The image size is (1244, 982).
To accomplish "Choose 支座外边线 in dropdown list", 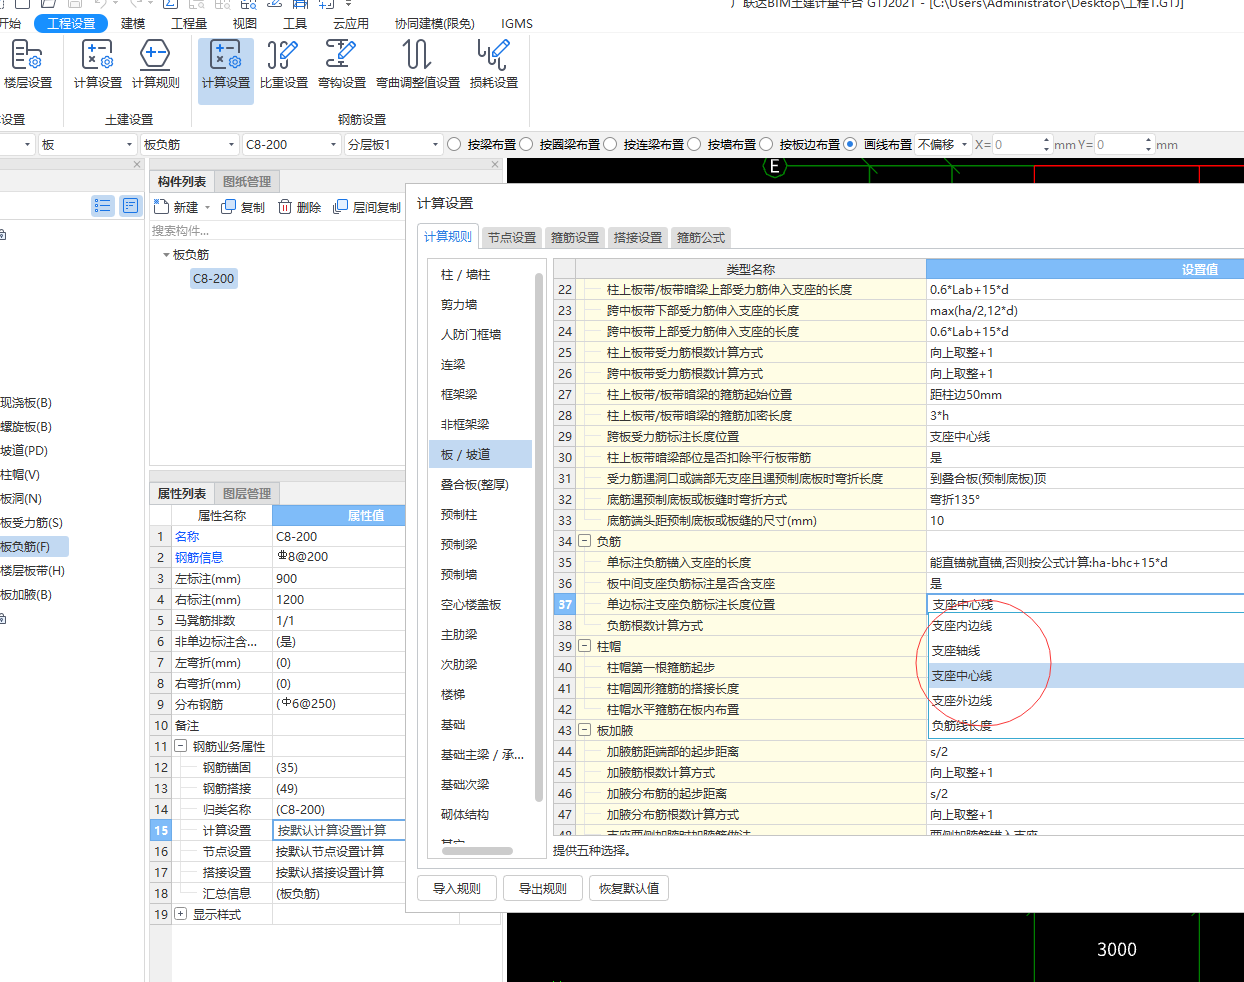I will (x=1086, y=701).
